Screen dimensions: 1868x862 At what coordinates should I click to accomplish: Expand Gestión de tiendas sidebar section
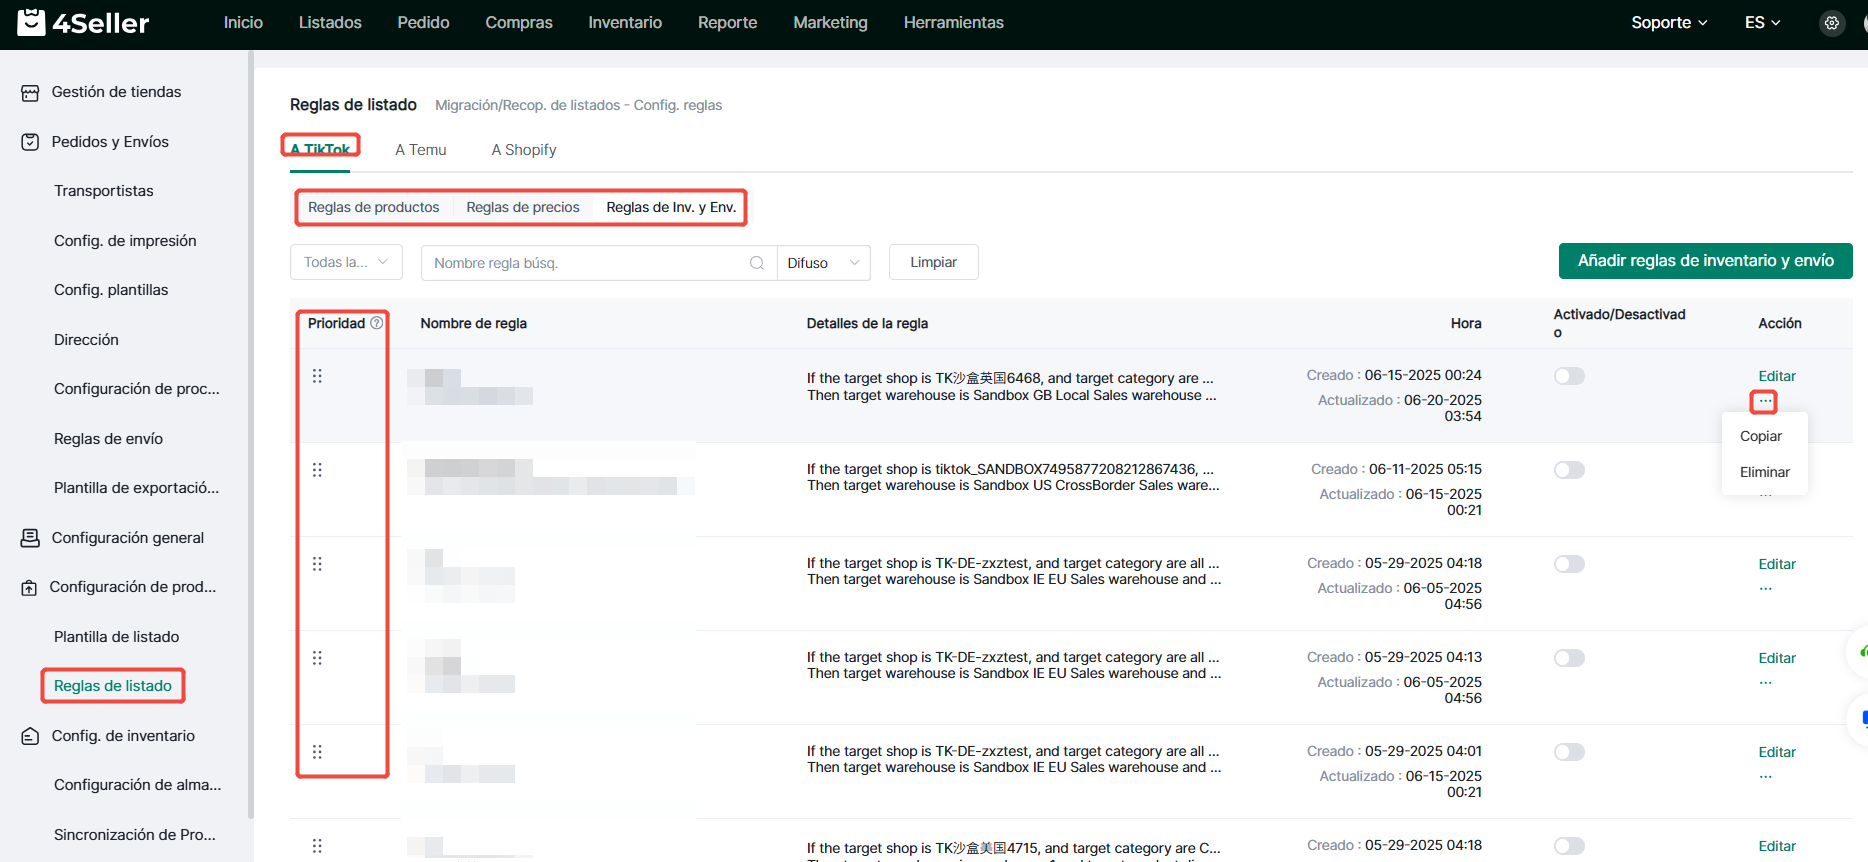(x=116, y=92)
